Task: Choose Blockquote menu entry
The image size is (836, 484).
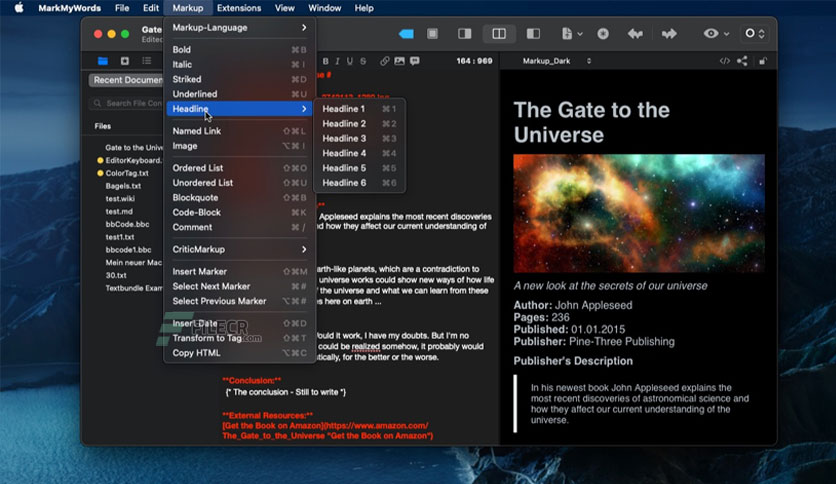Action: coord(239,198)
